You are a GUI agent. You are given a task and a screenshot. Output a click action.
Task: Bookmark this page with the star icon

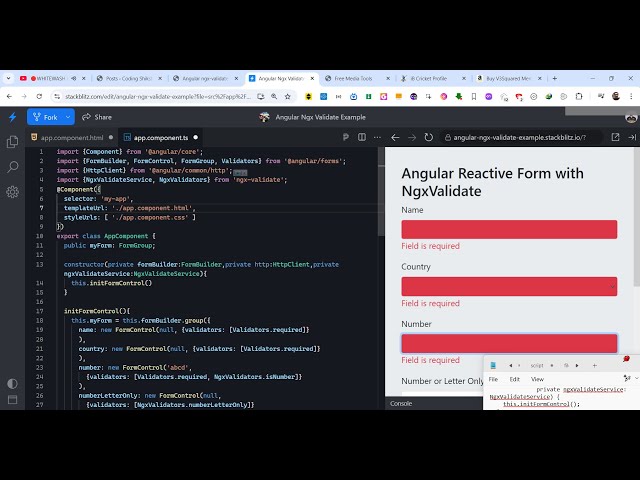coord(288,96)
